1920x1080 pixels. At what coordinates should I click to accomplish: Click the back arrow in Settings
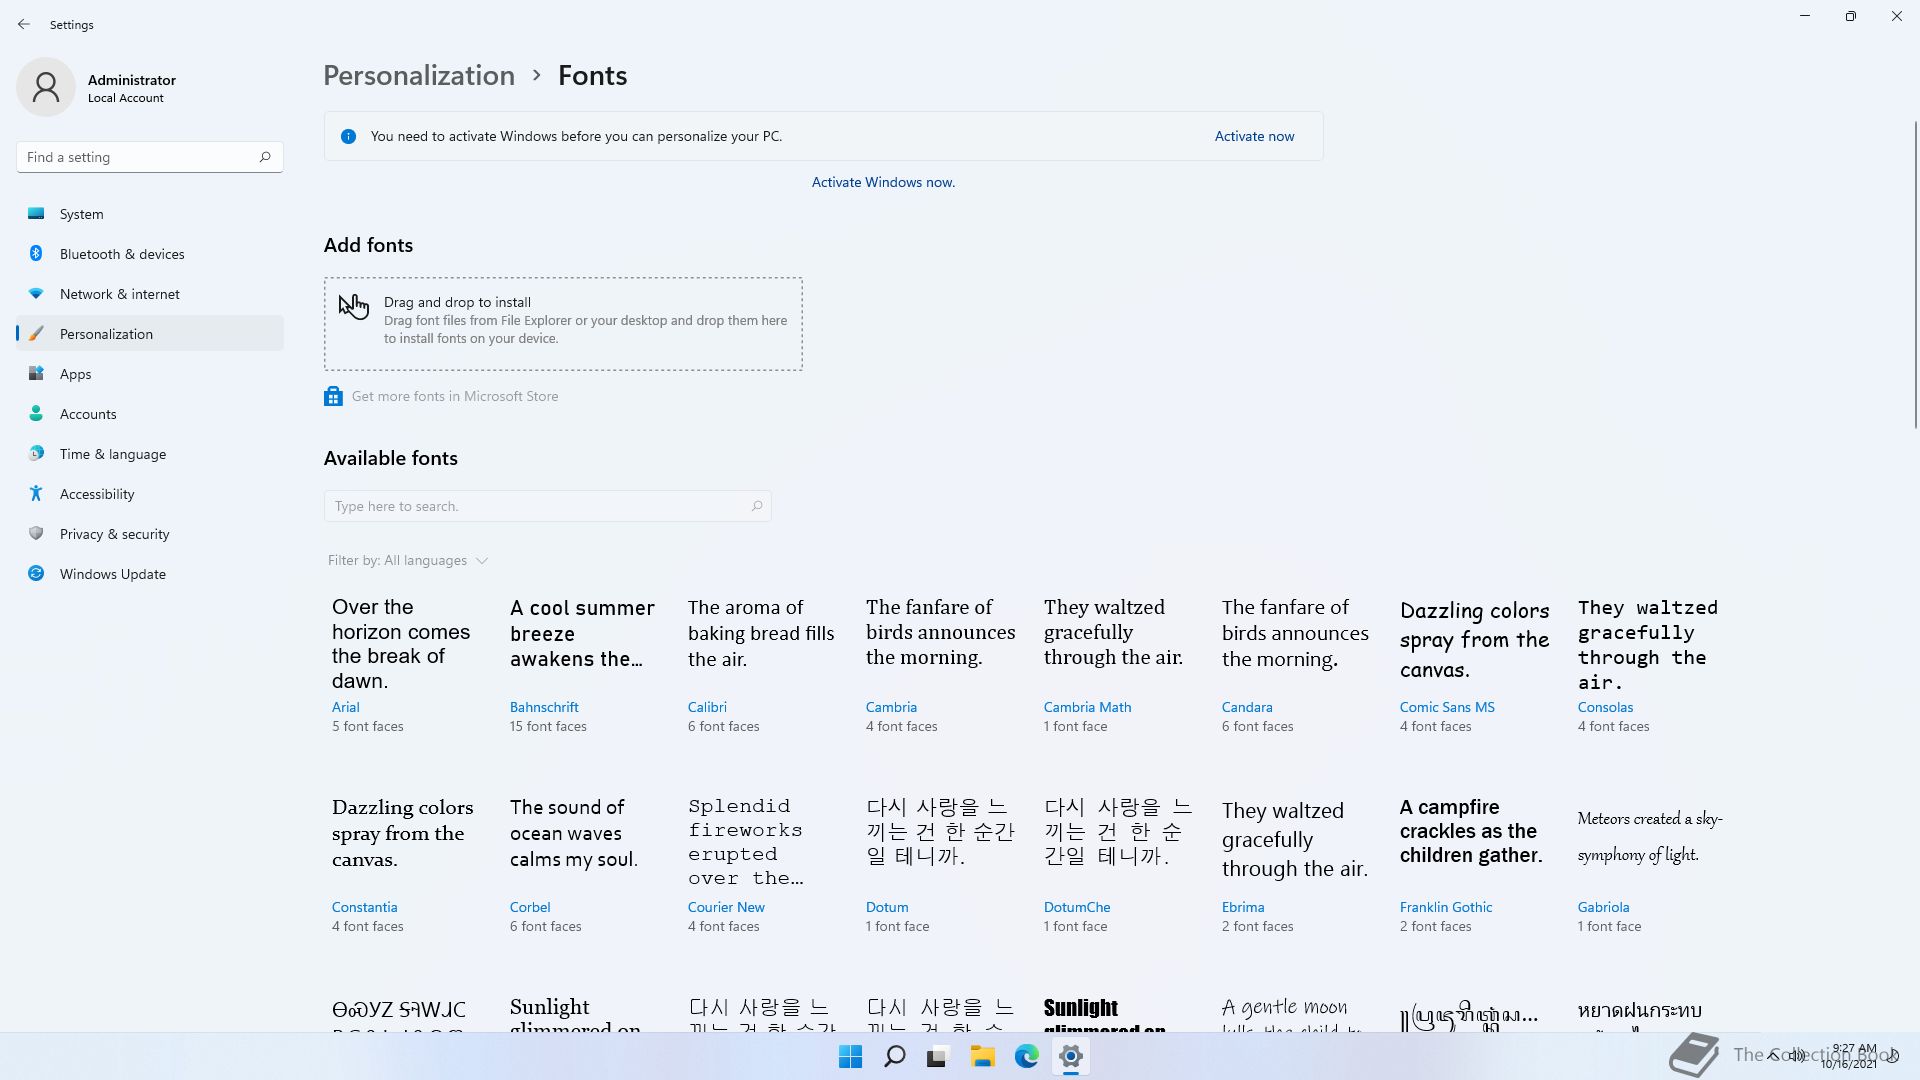click(x=24, y=24)
